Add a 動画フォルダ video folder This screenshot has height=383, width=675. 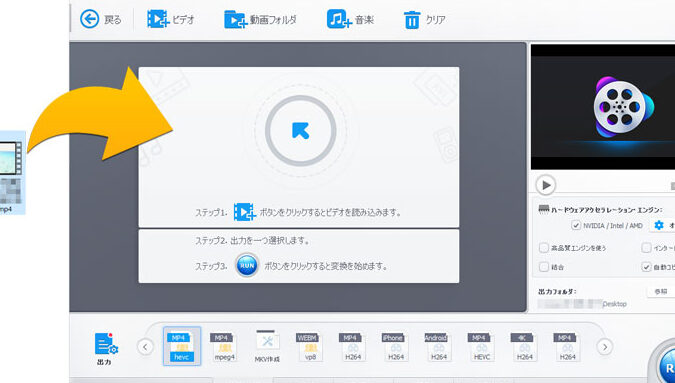[x=260, y=19]
